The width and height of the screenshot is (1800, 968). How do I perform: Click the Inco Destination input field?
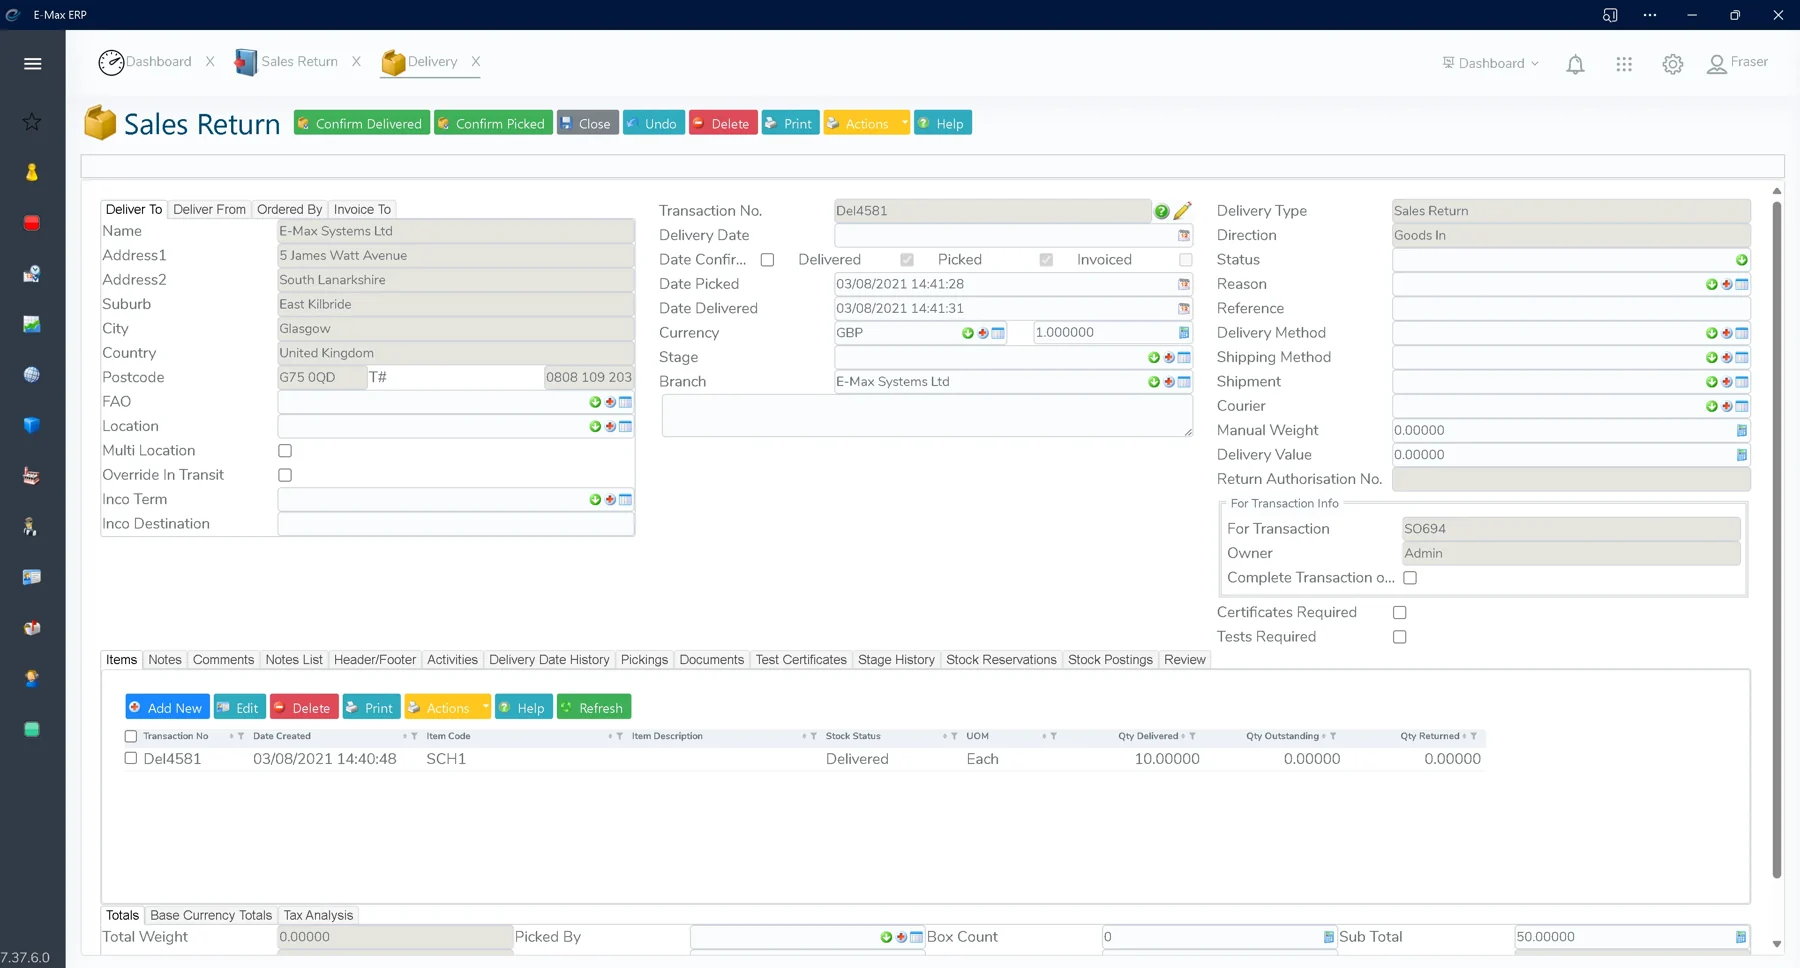coord(455,524)
